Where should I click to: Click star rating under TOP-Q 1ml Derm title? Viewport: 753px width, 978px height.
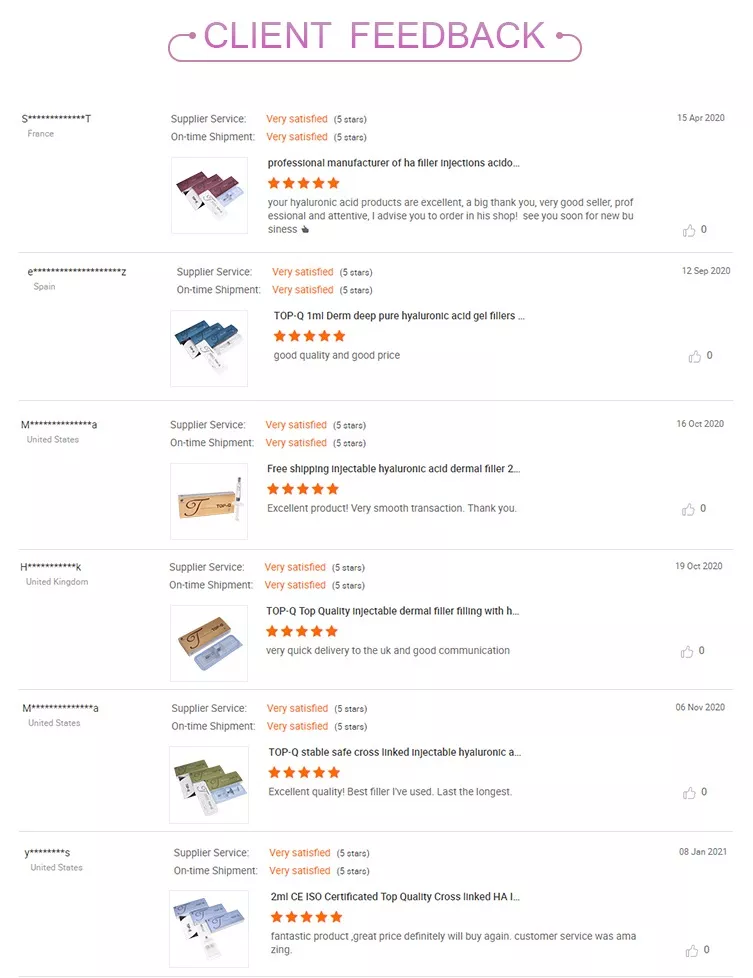[x=309, y=336]
